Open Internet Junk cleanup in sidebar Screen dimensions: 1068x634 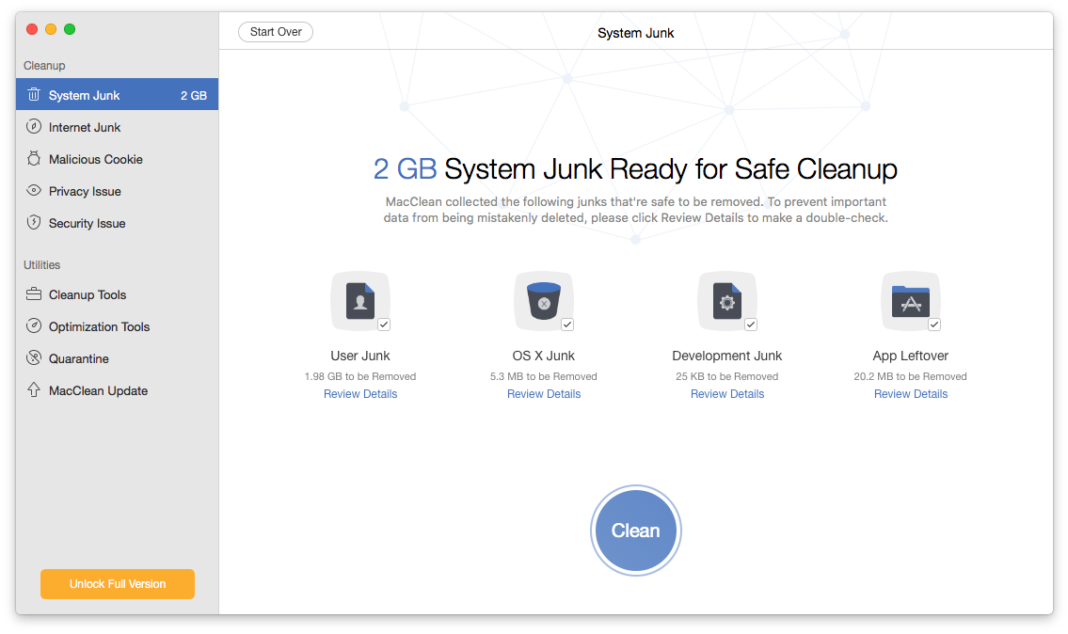click(x=86, y=127)
